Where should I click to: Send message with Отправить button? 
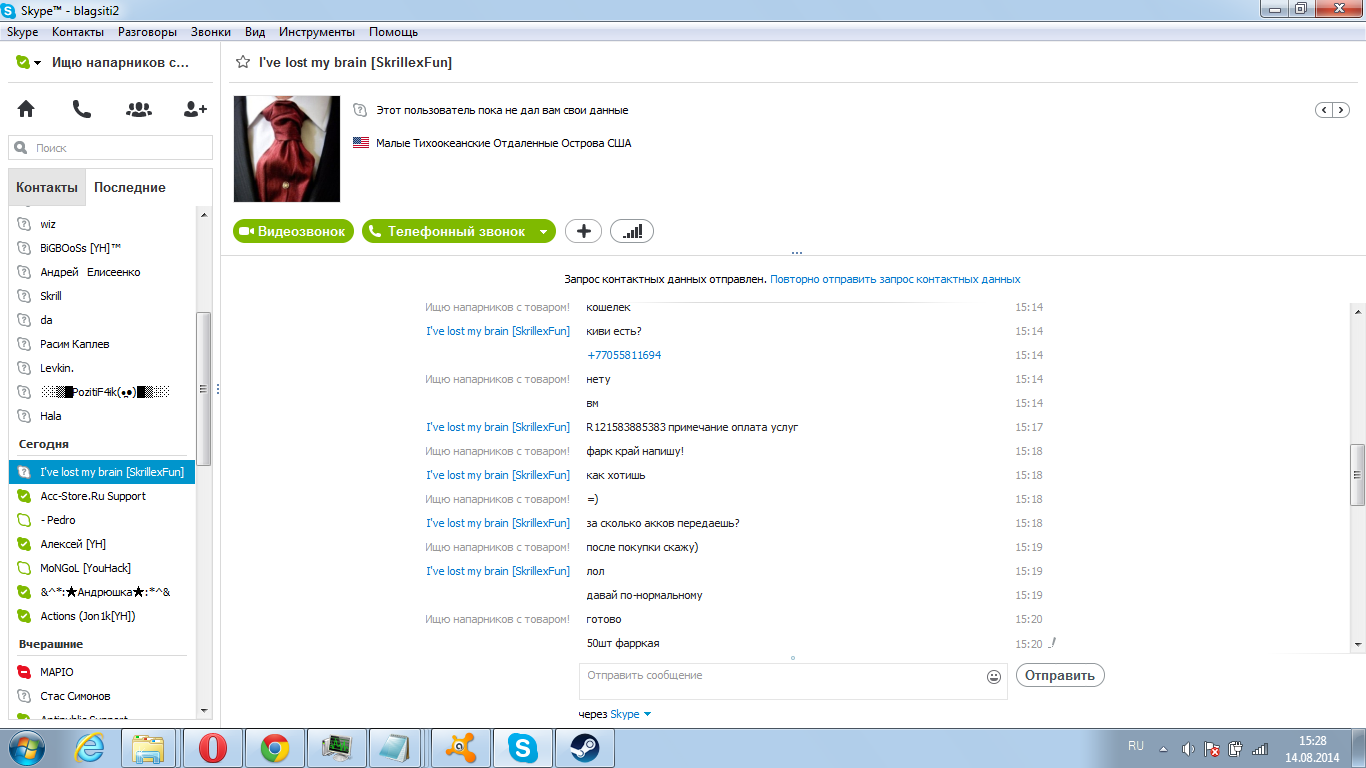tap(1060, 675)
